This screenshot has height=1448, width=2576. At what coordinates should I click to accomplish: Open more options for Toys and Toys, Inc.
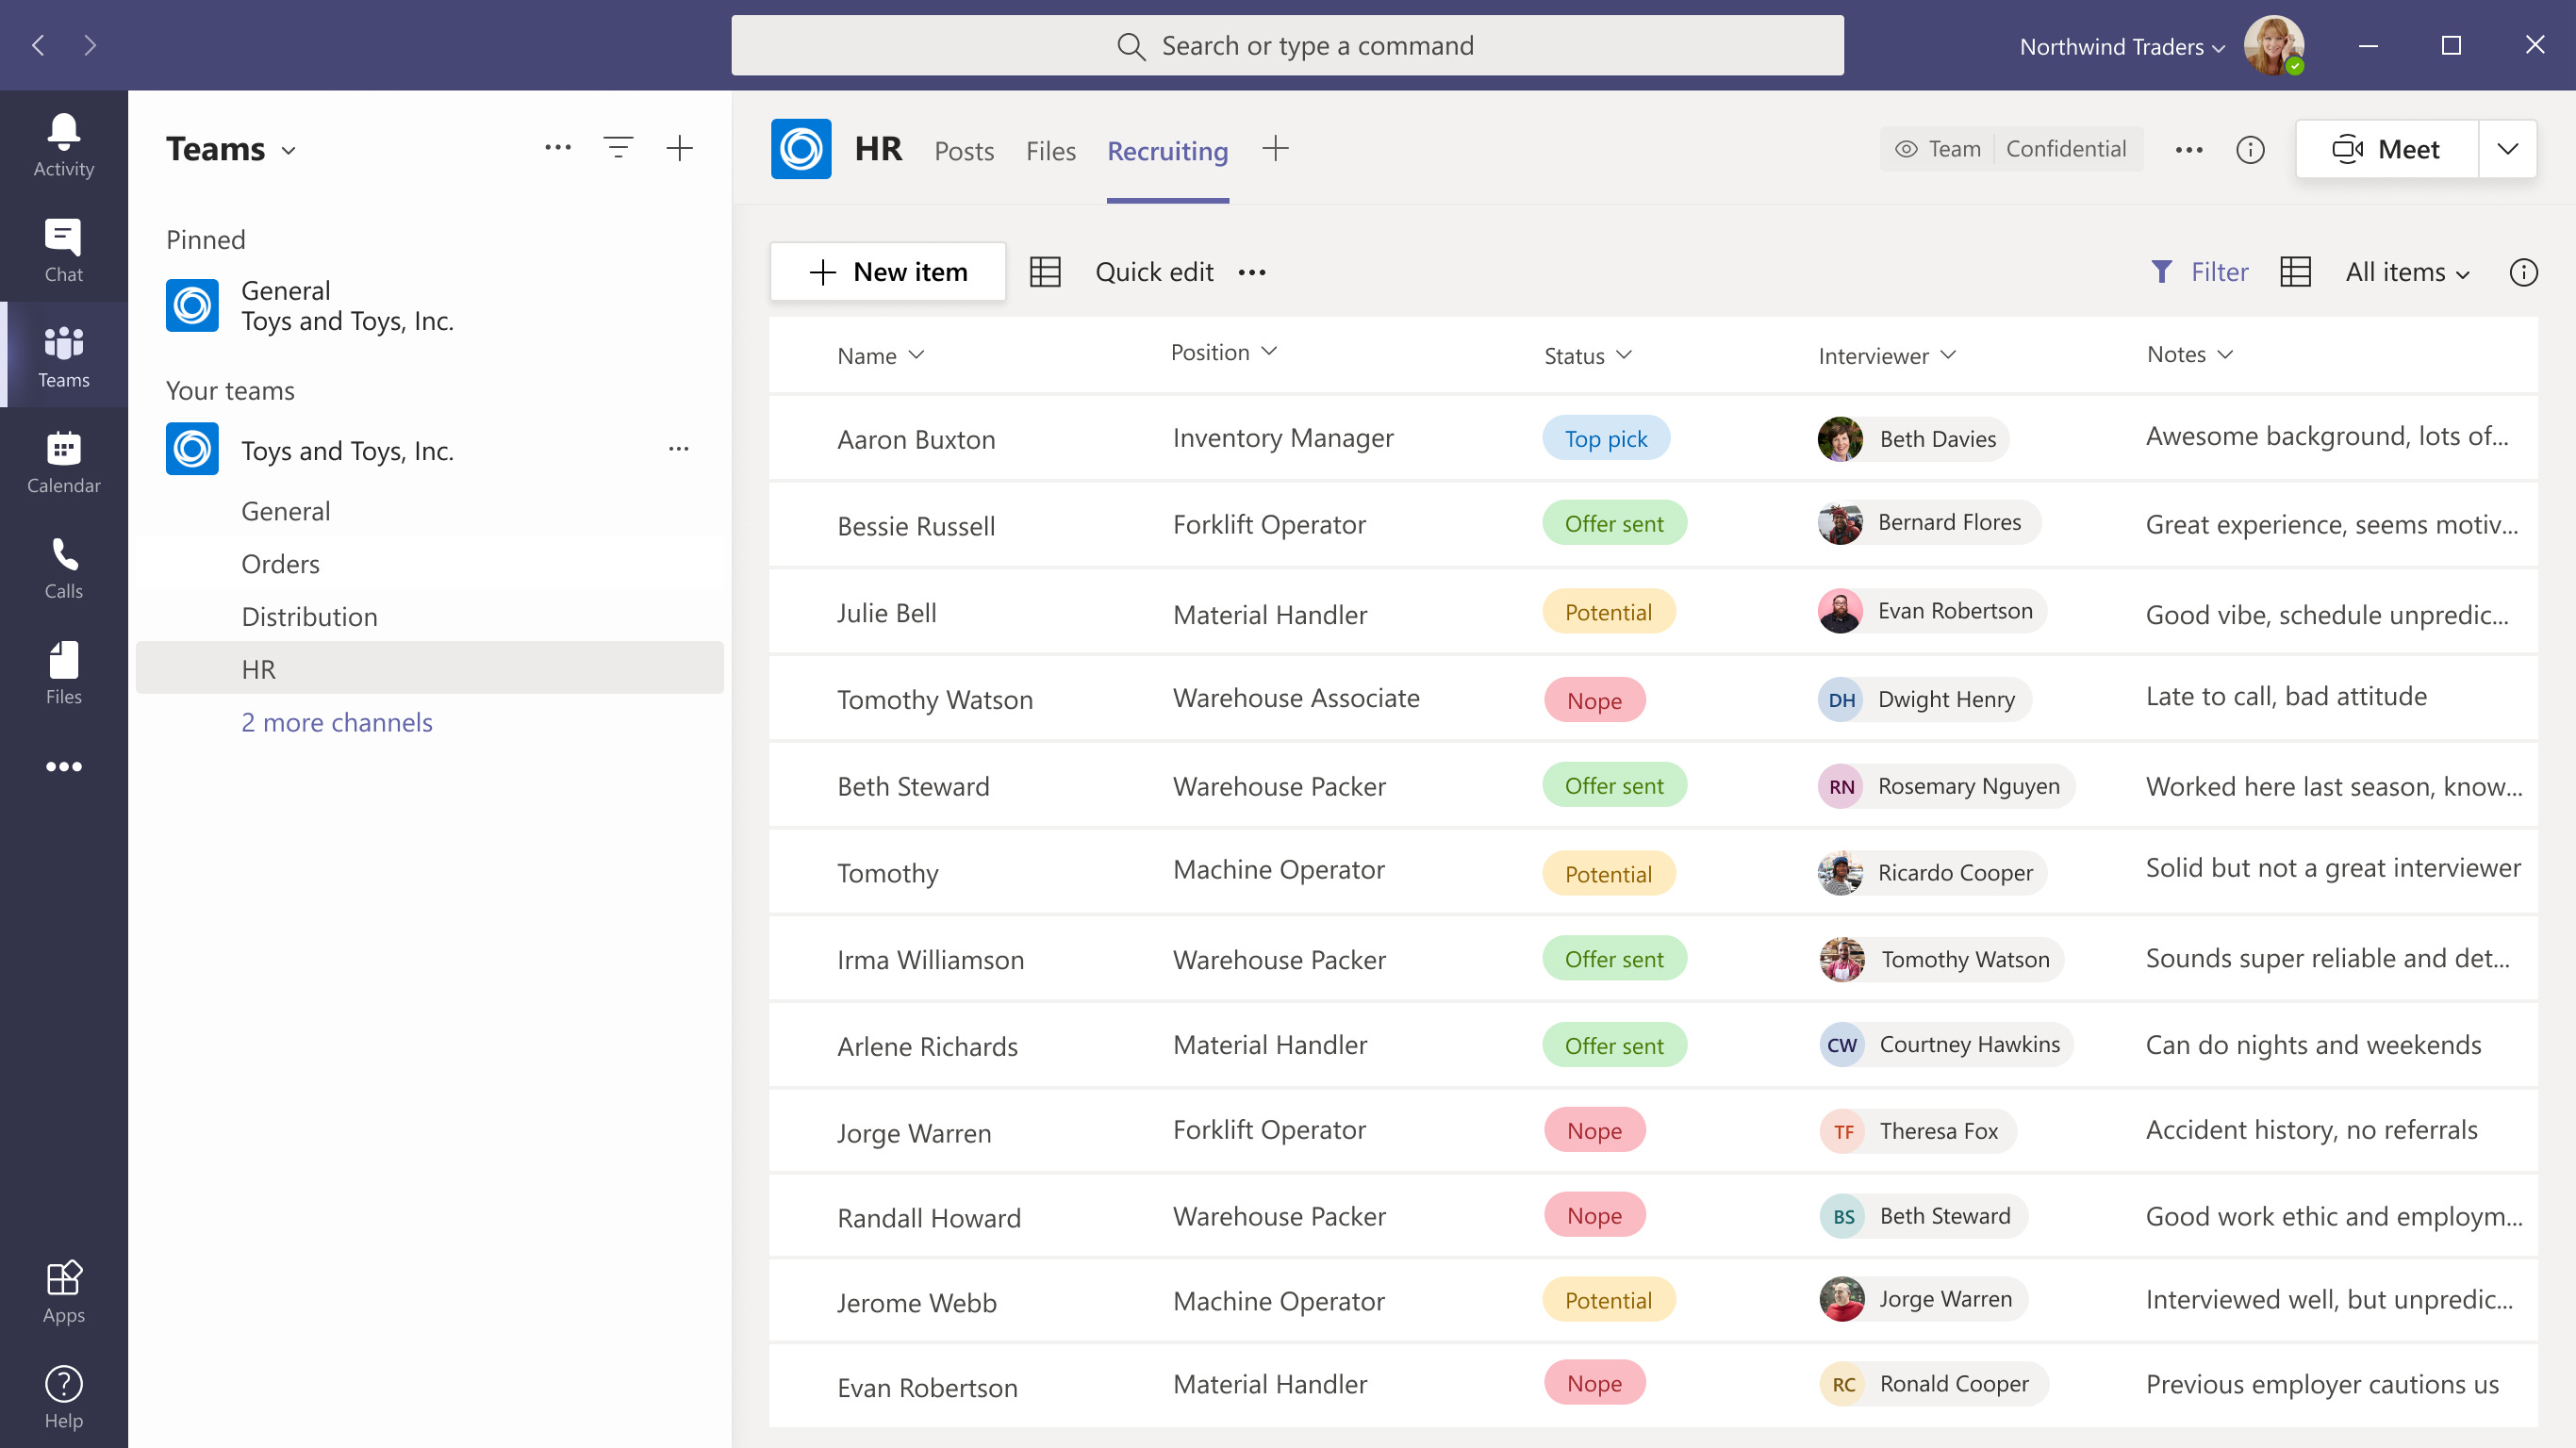pos(681,448)
